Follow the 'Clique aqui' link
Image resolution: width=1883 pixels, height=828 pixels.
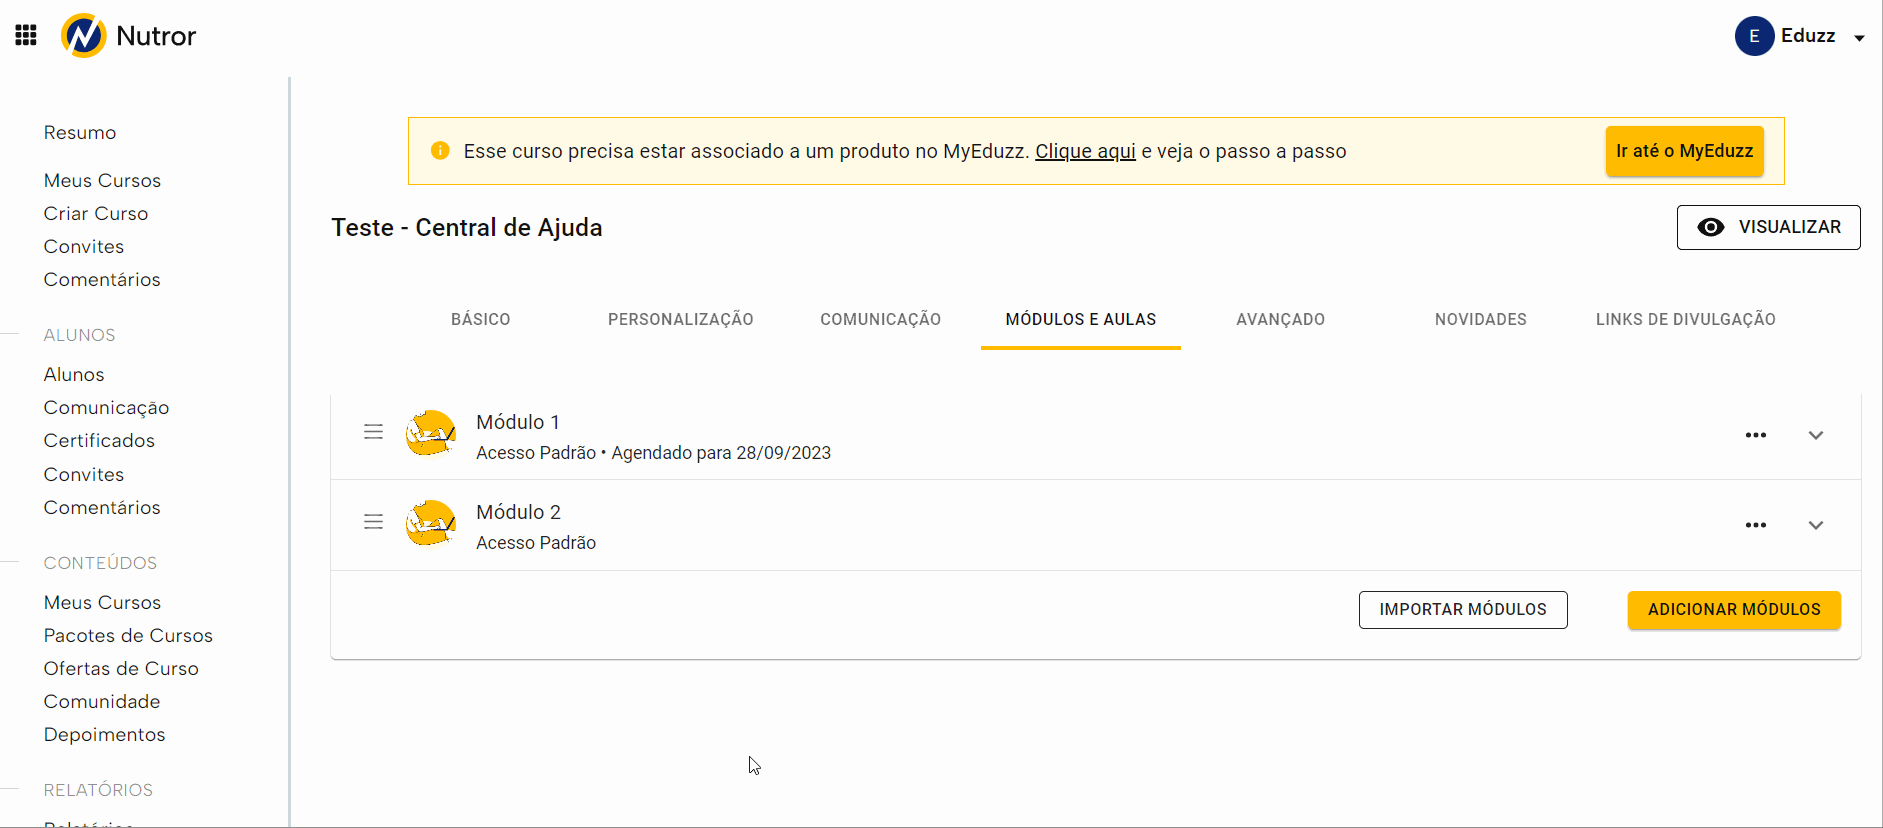(1085, 151)
